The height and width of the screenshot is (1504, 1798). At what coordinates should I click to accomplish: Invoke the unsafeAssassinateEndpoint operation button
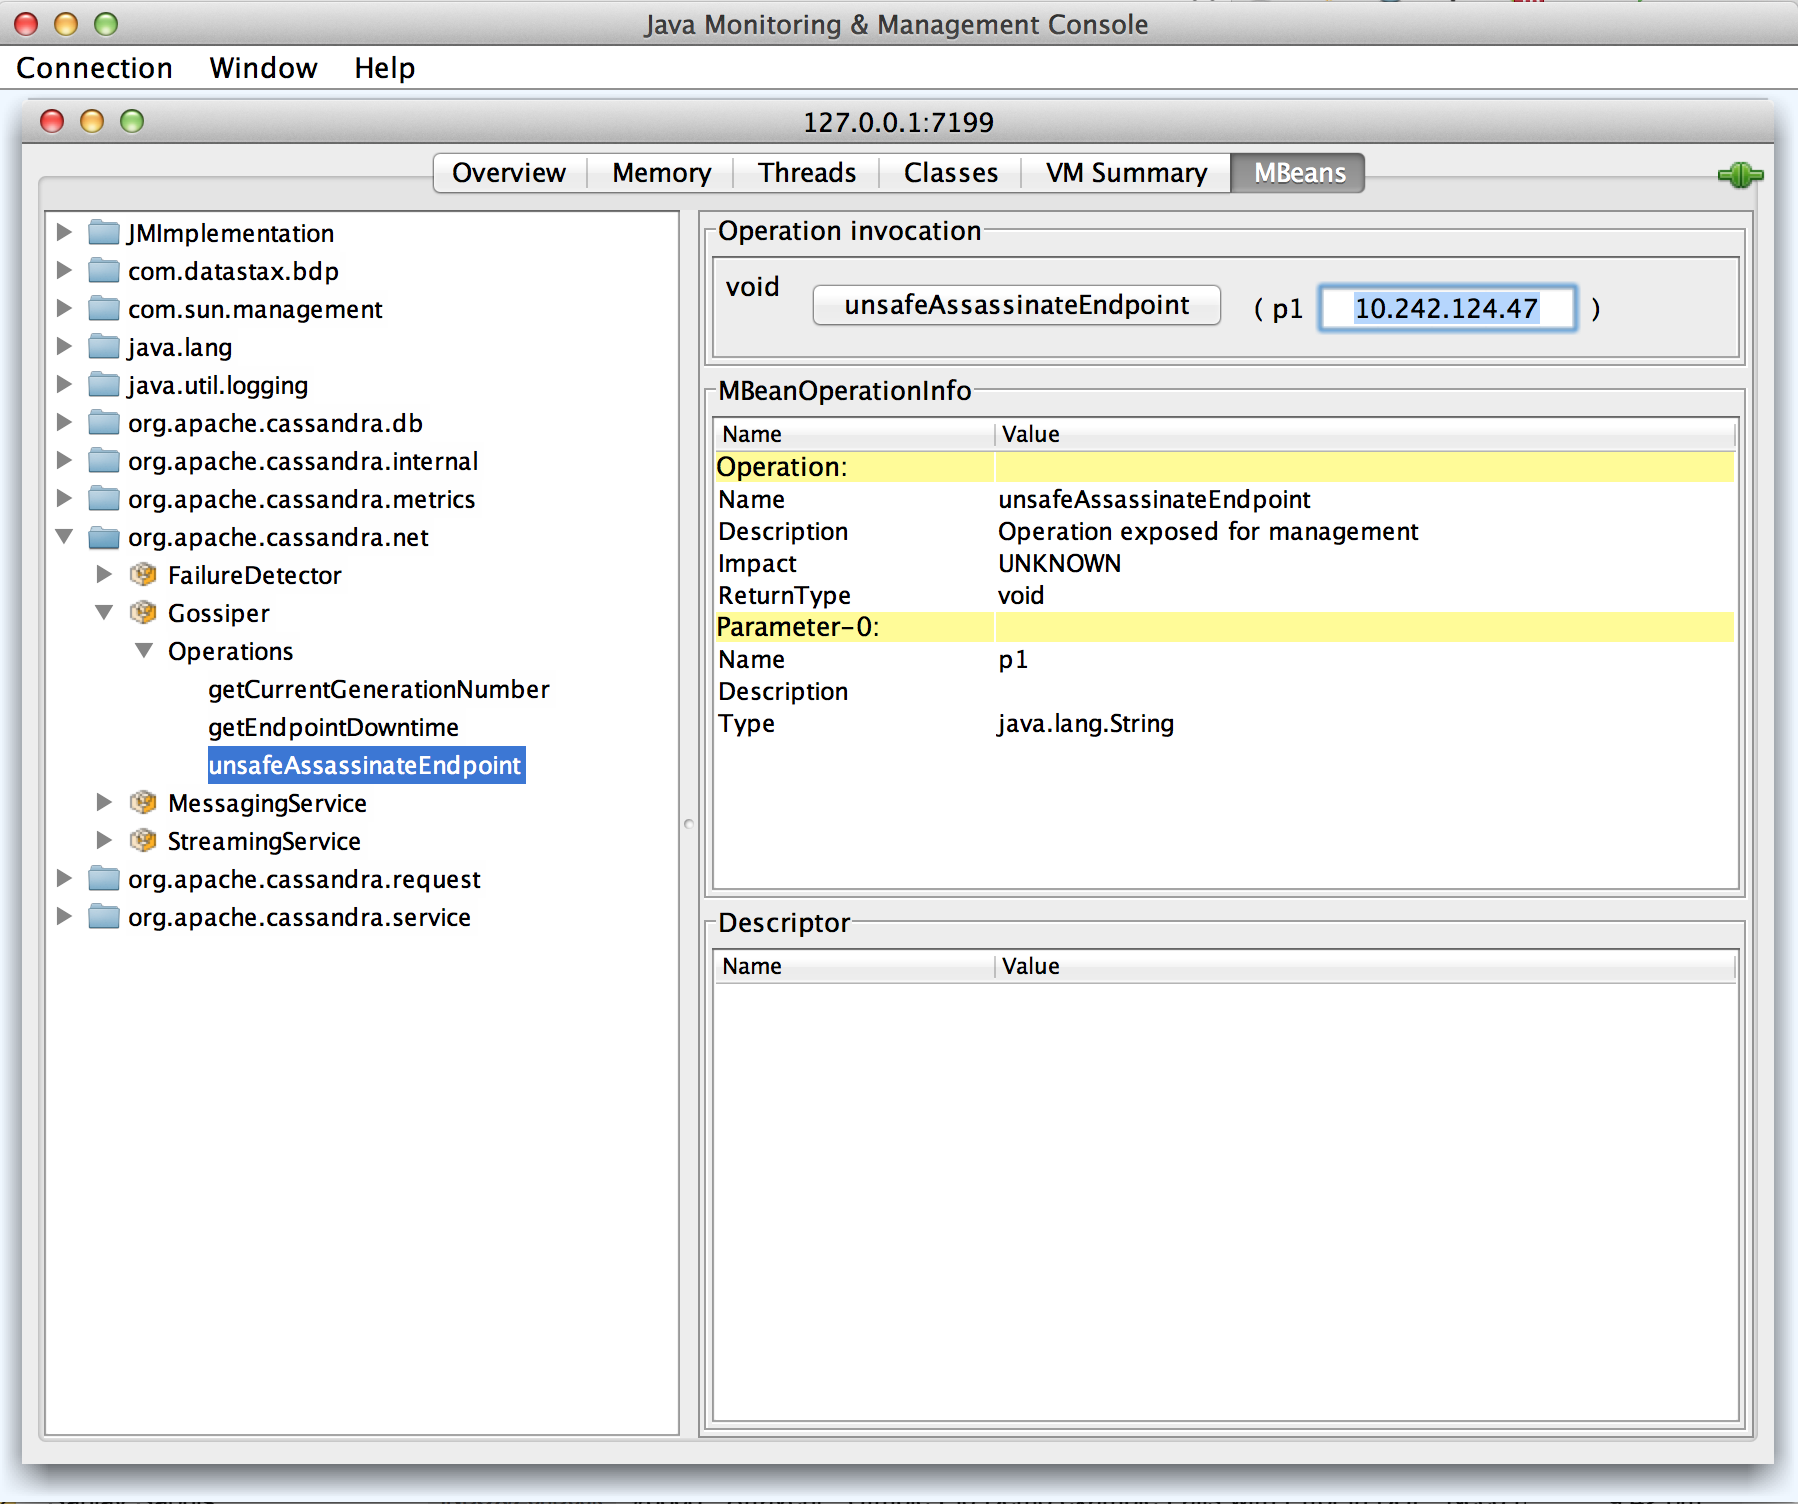(1016, 305)
